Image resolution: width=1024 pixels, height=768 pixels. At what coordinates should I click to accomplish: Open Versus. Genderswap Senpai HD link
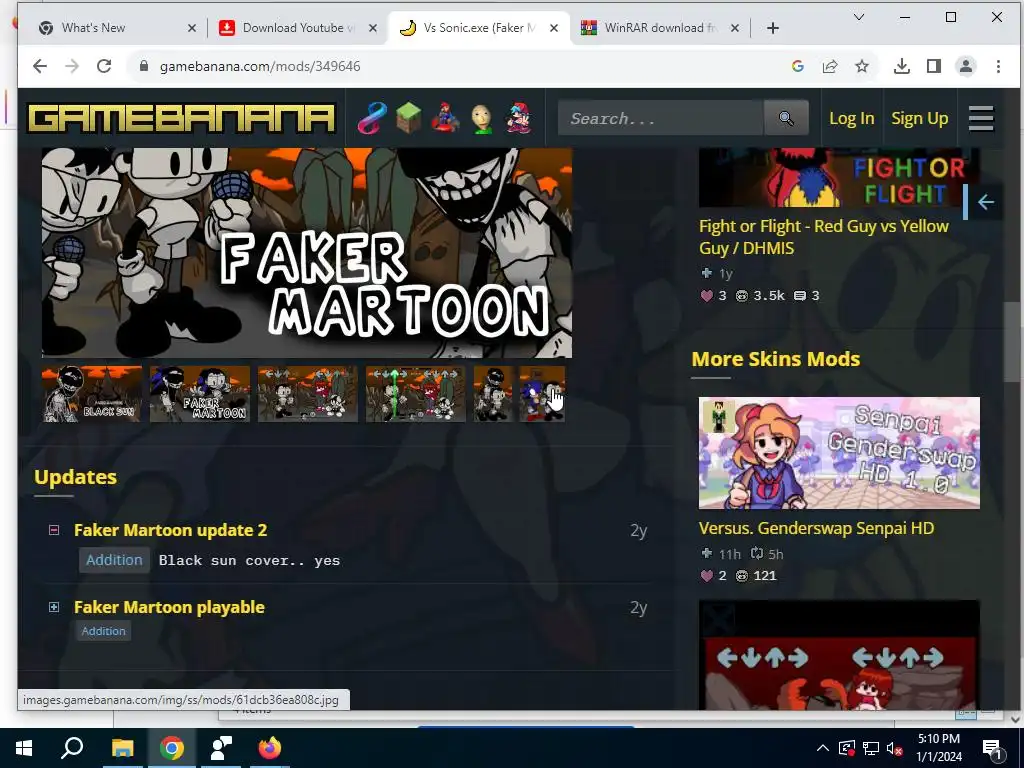pyautogui.click(x=816, y=528)
